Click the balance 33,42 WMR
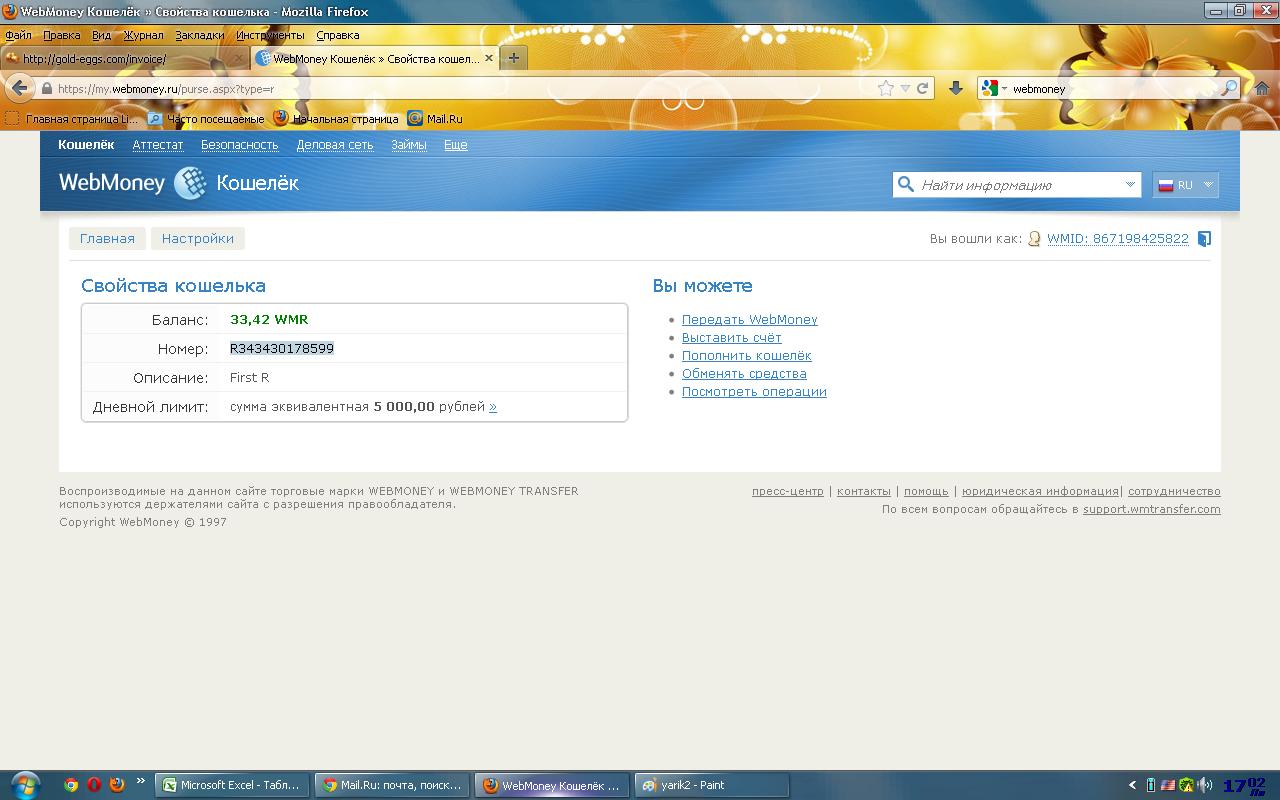1280x800 pixels. pos(269,319)
